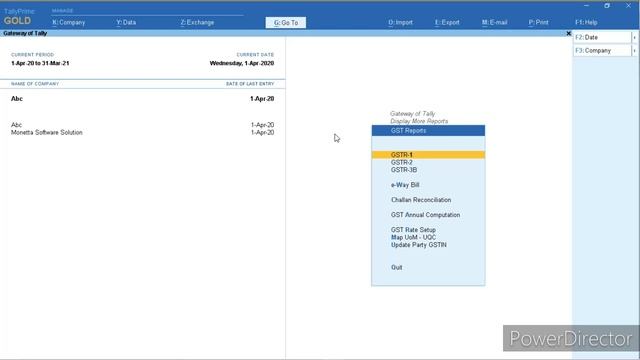Image resolution: width=640 pixels, height=360 pixels.
Task: Select GSTR-1 report
Action: coord(428,155)
